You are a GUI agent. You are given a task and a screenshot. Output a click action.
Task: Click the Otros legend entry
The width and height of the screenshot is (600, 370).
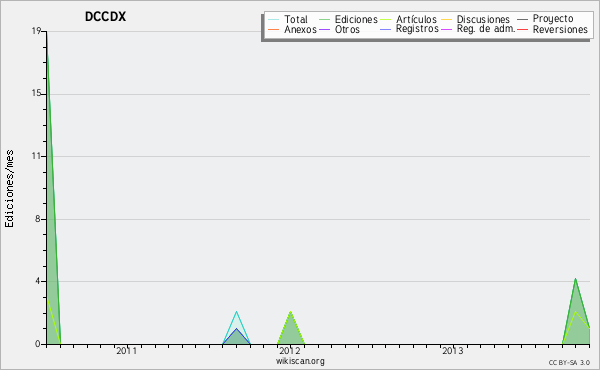(x=347, y=29)
